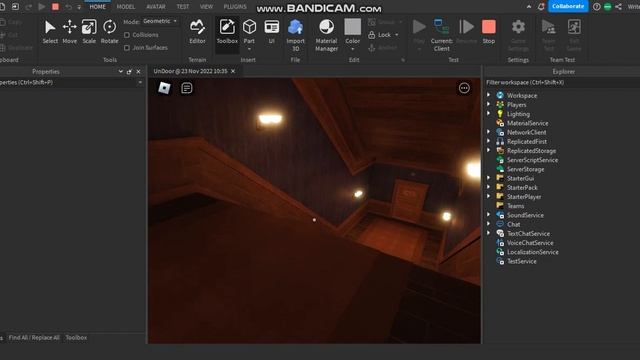Open the bottom Toolbox tab

pyautogui.click(x=76, y=338)
